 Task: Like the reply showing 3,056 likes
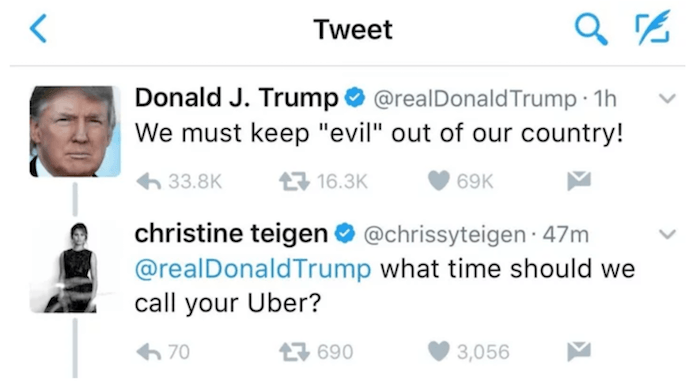pos(438,351)
